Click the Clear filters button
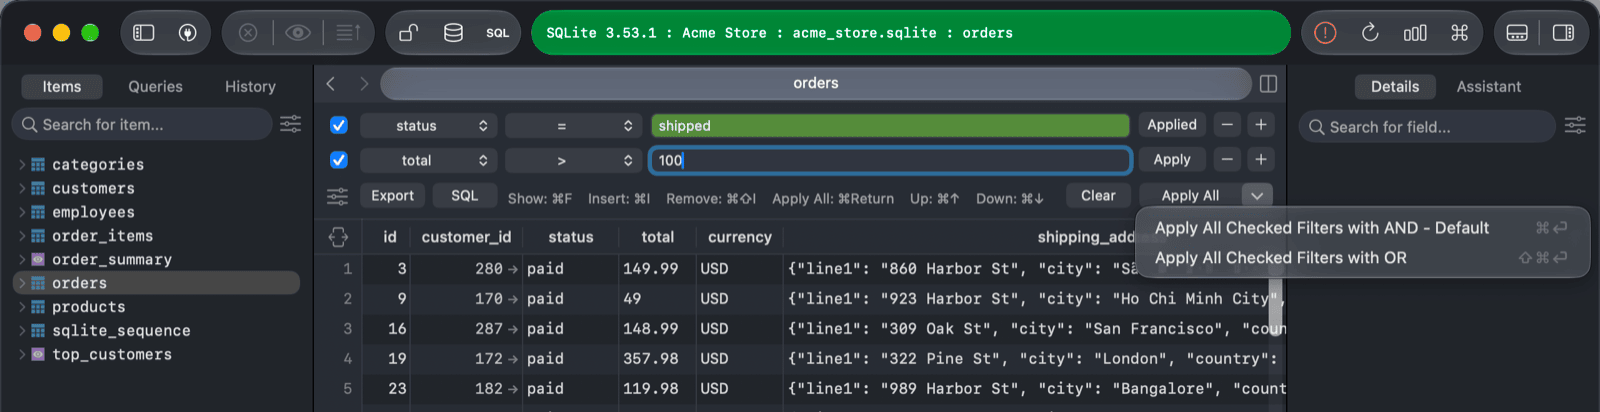The height and width of the screenshot is (412, 1600). tap(1098, 196)
